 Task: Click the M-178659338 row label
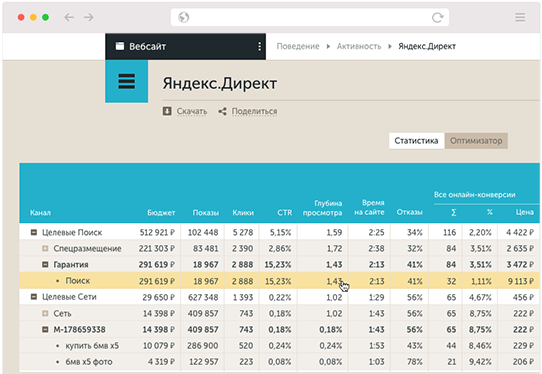(79, 329)
